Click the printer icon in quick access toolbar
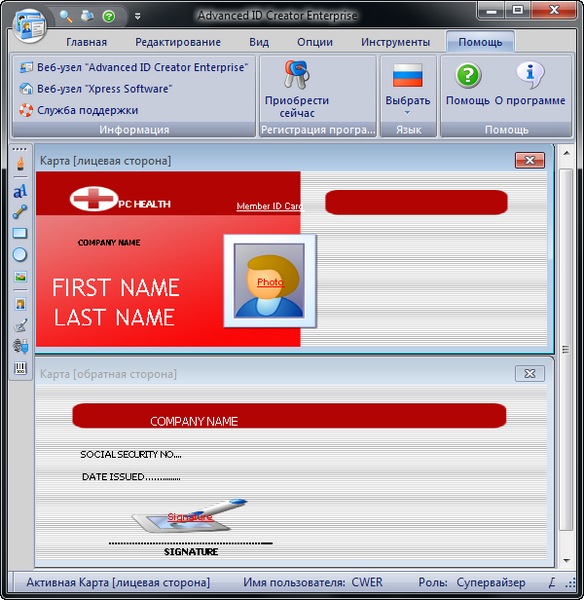The height and width of the screenshot is (600, 584). pos(87,16)
